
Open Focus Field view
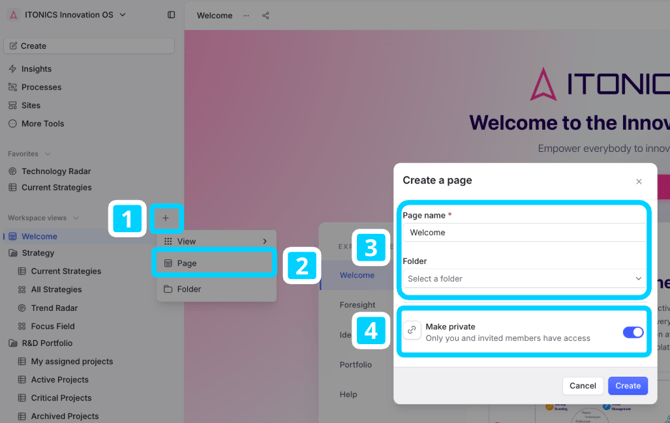pyautogui.click(x=53, y=326)
